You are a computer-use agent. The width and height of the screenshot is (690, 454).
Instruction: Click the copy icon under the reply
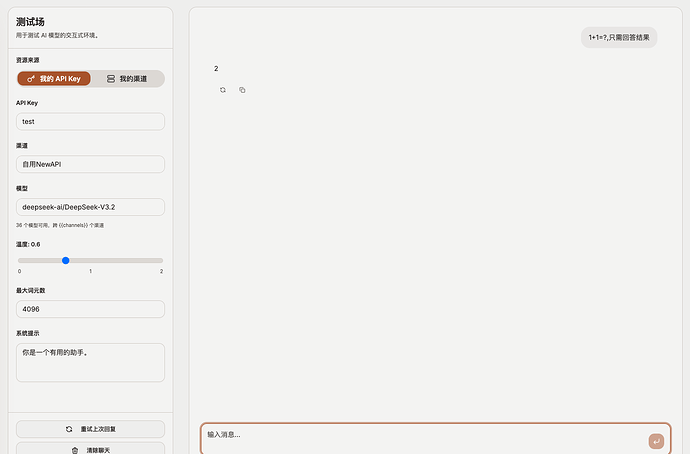[x=242, y=90]
